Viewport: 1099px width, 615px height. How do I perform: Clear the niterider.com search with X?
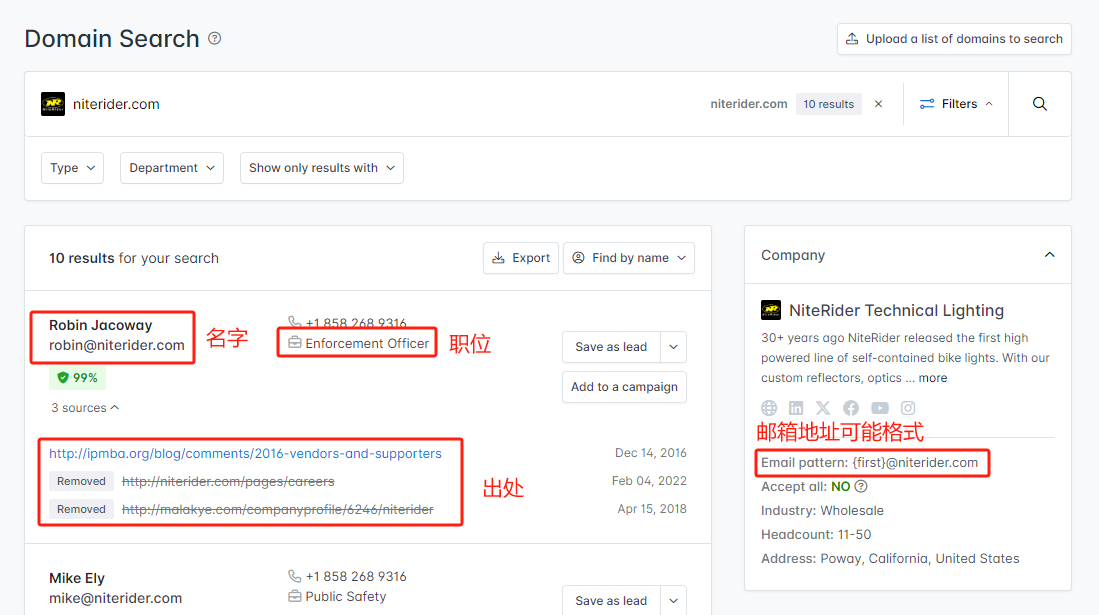(878, 104)
